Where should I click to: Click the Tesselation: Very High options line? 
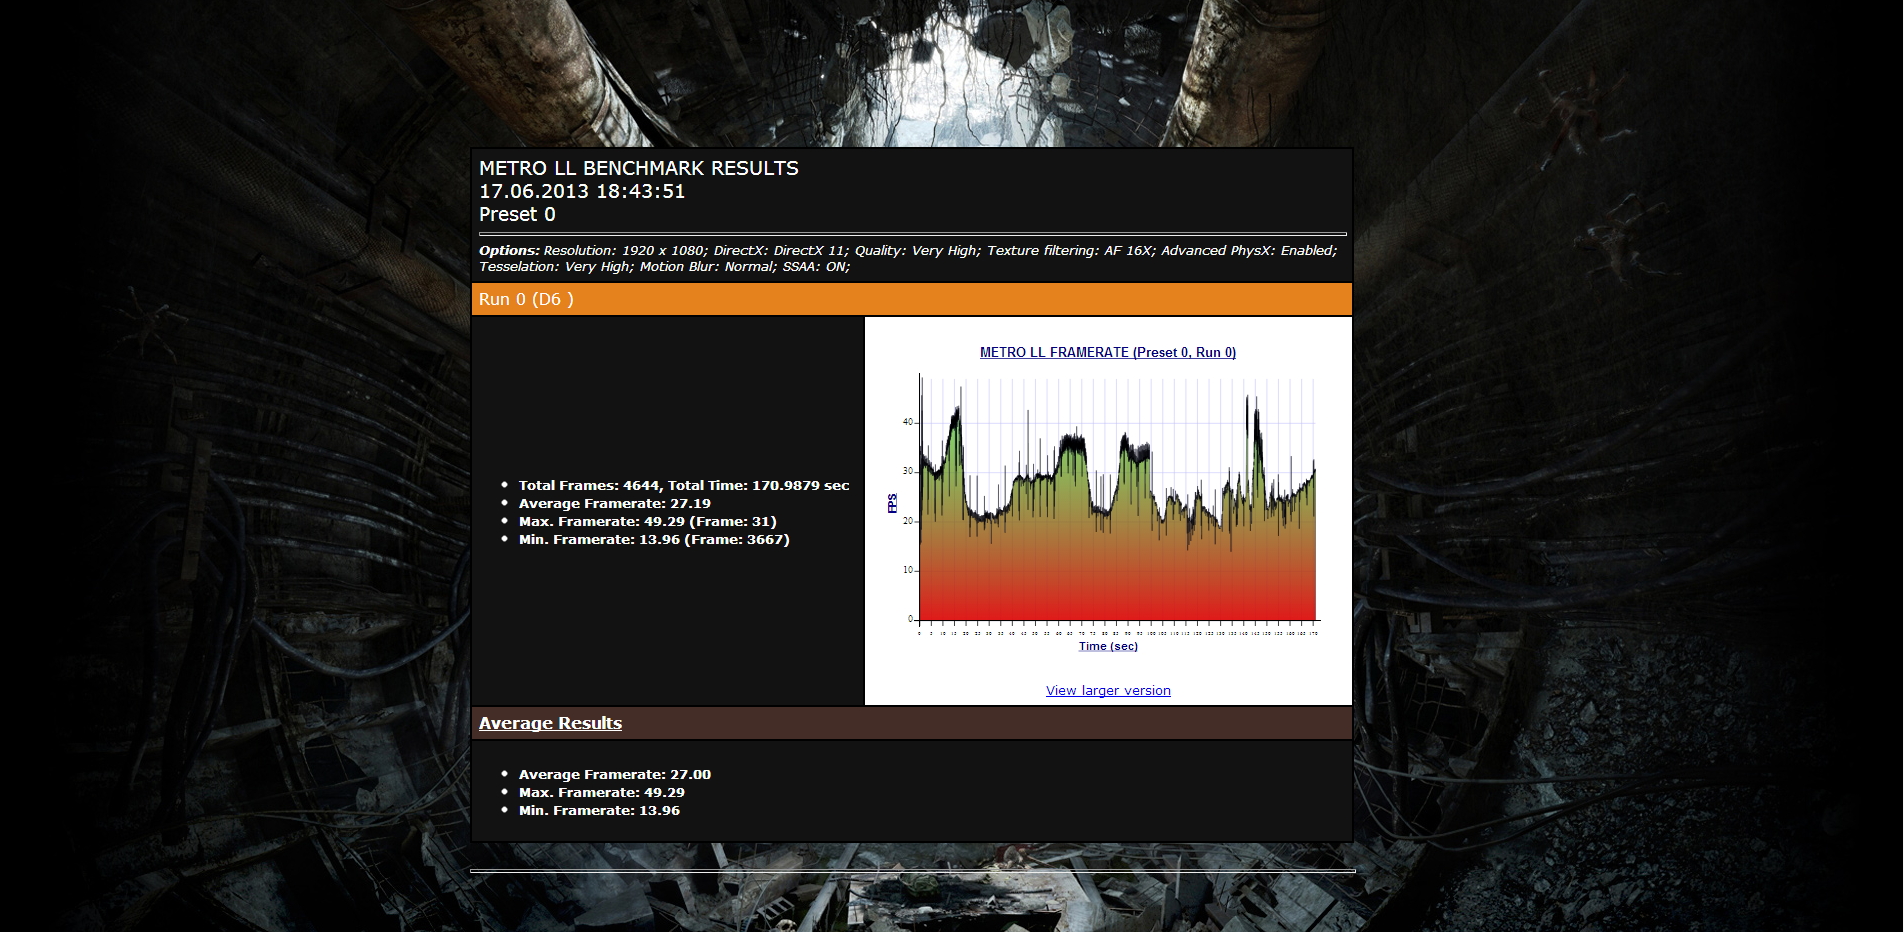664,266
